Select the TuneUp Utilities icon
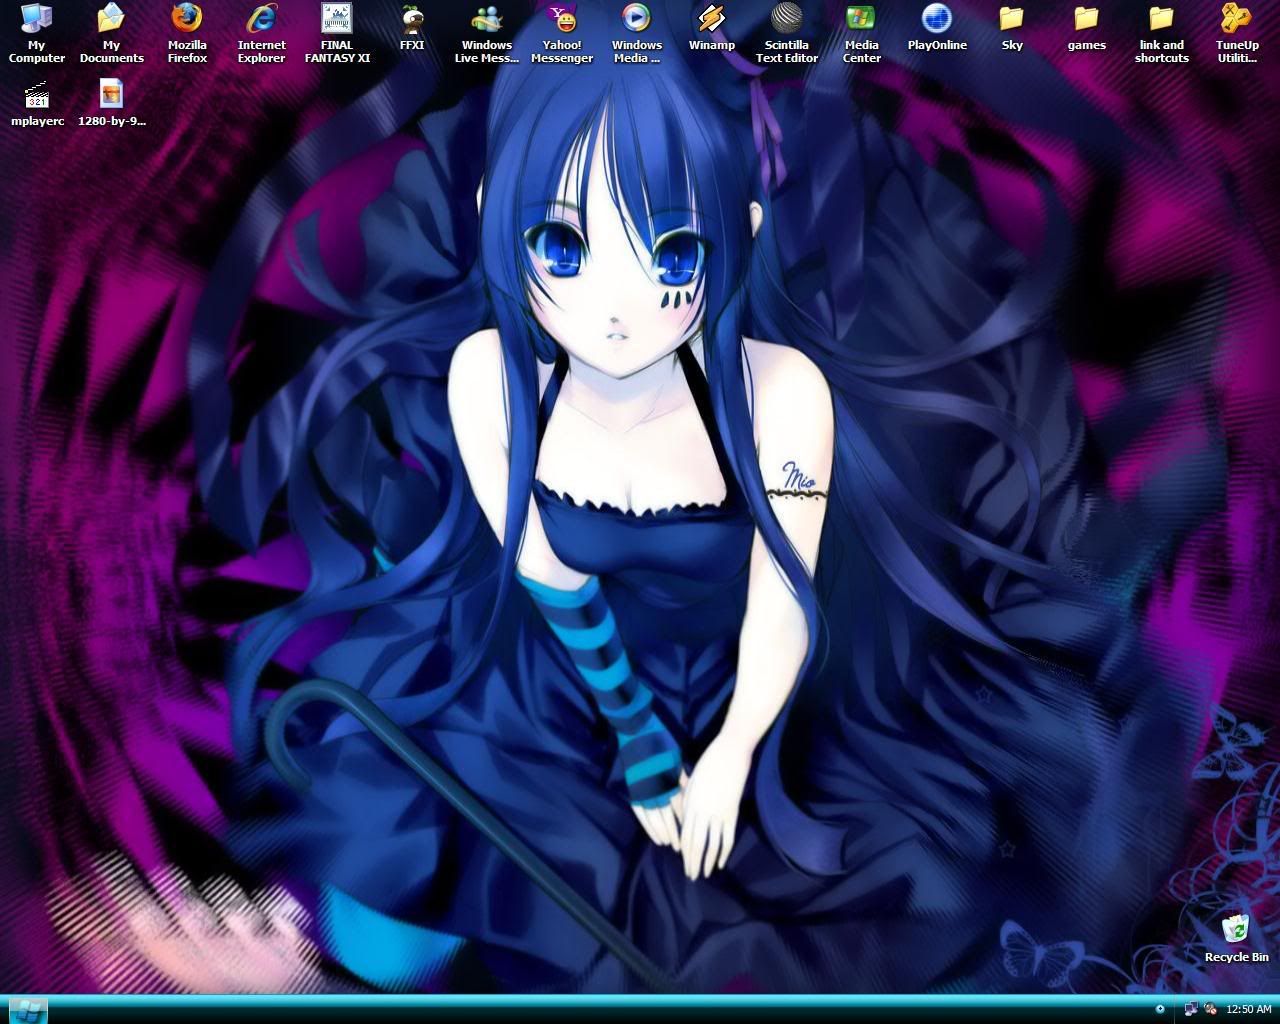Screen dimensions: 1280x1024 click(x=1237, y=32)
